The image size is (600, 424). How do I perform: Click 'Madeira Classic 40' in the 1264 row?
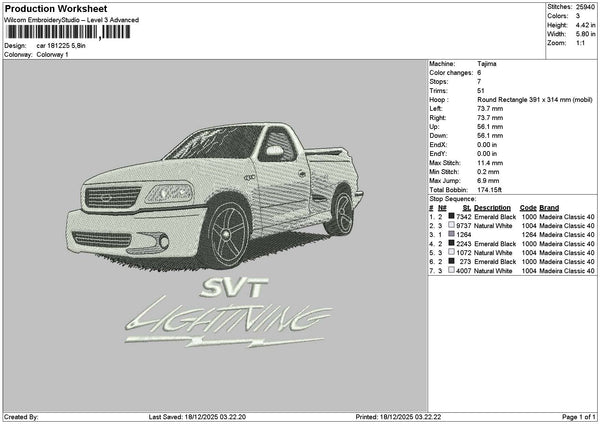pos(567,235)
